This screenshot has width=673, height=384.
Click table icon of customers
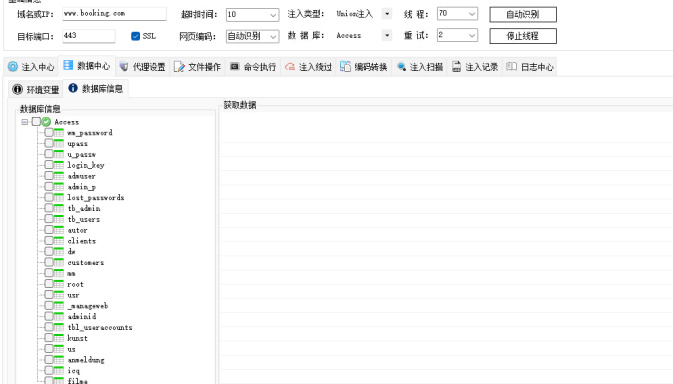[x=59, y=262]
